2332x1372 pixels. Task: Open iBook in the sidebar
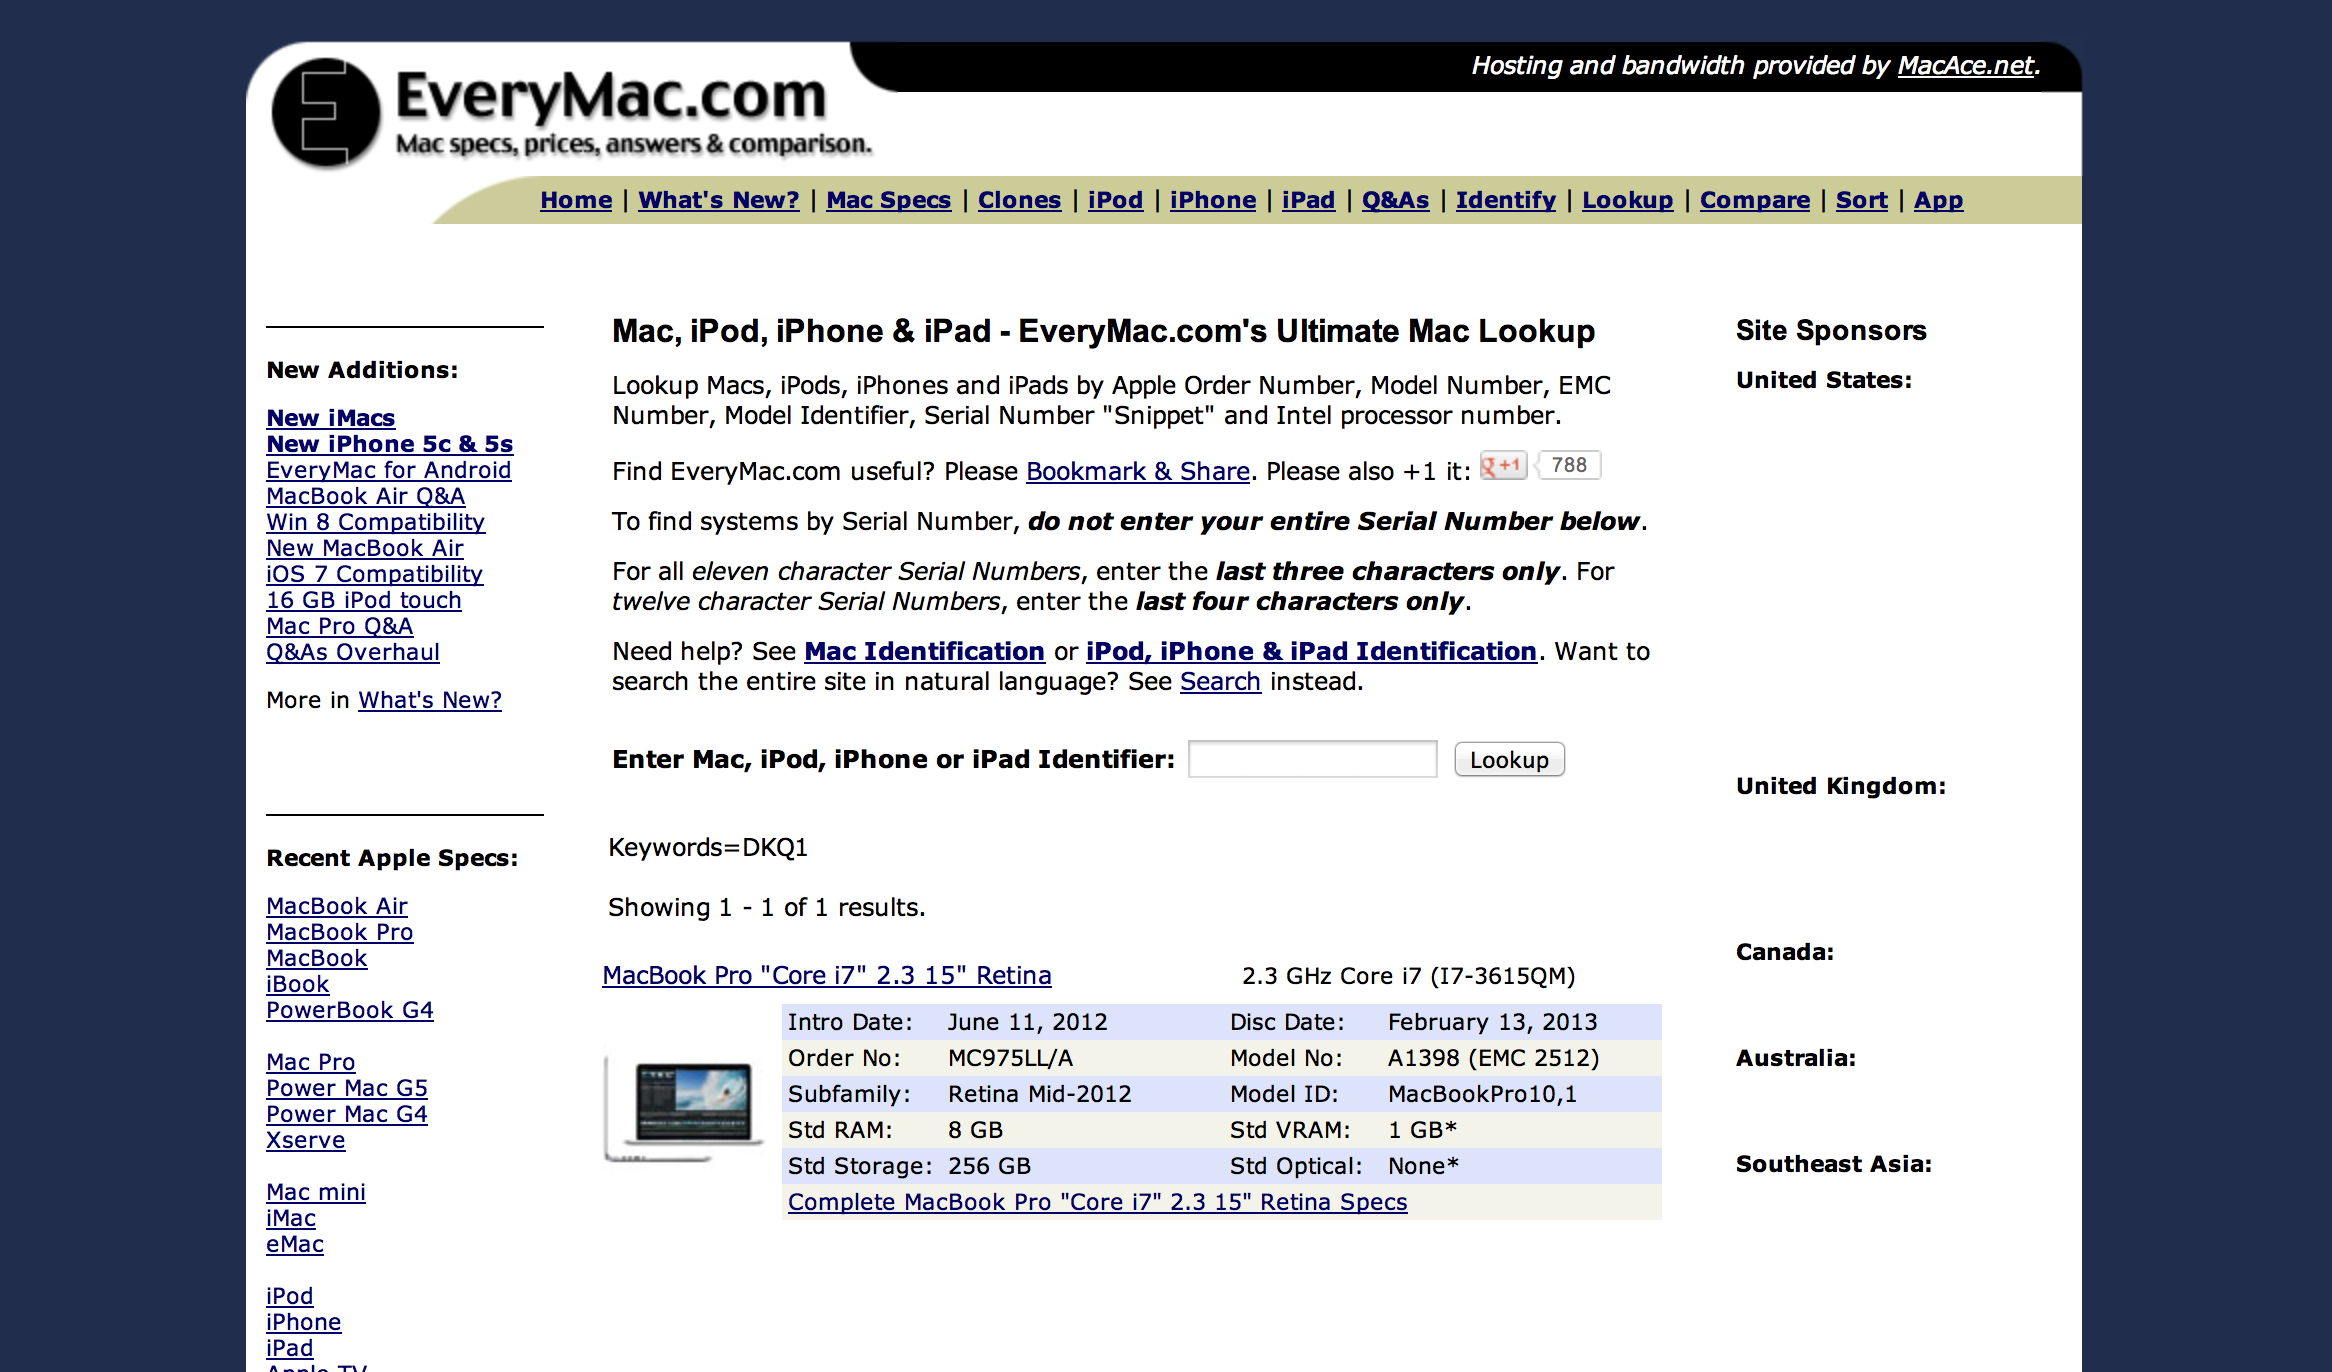tap(297, 984)
